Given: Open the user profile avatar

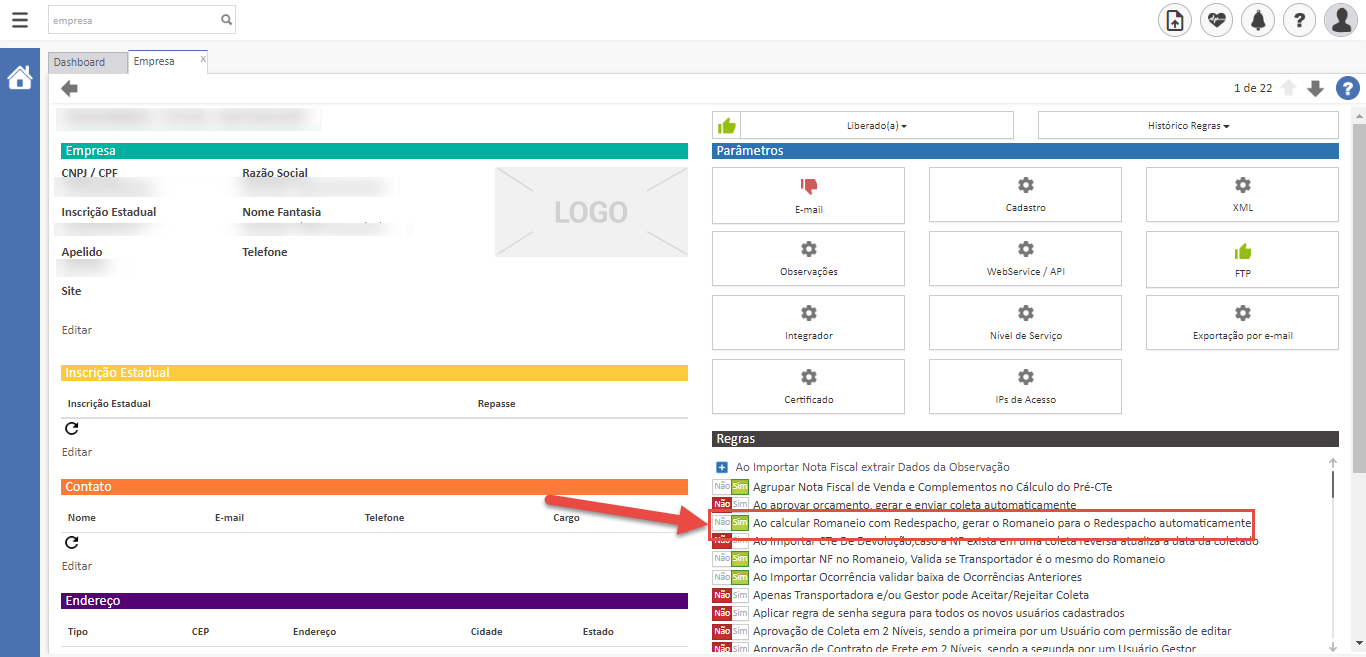Looking at the screenshot, I should (x=1339, y=19).
